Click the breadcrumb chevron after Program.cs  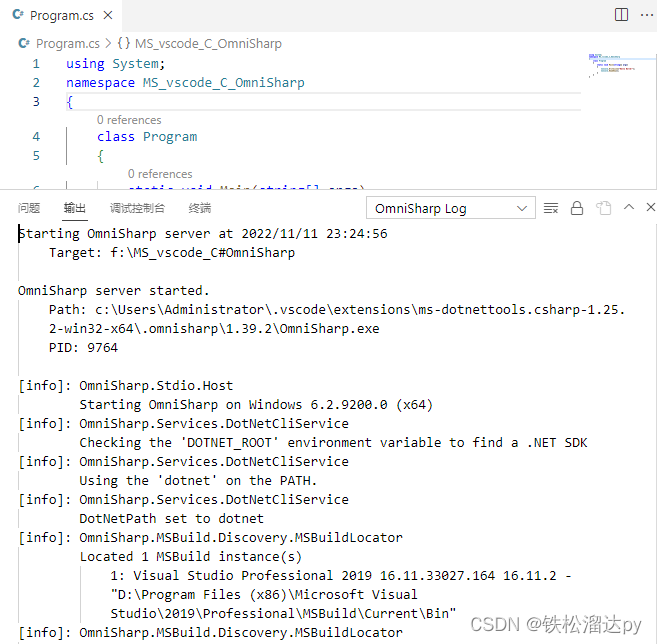click(x=108, y=43)
